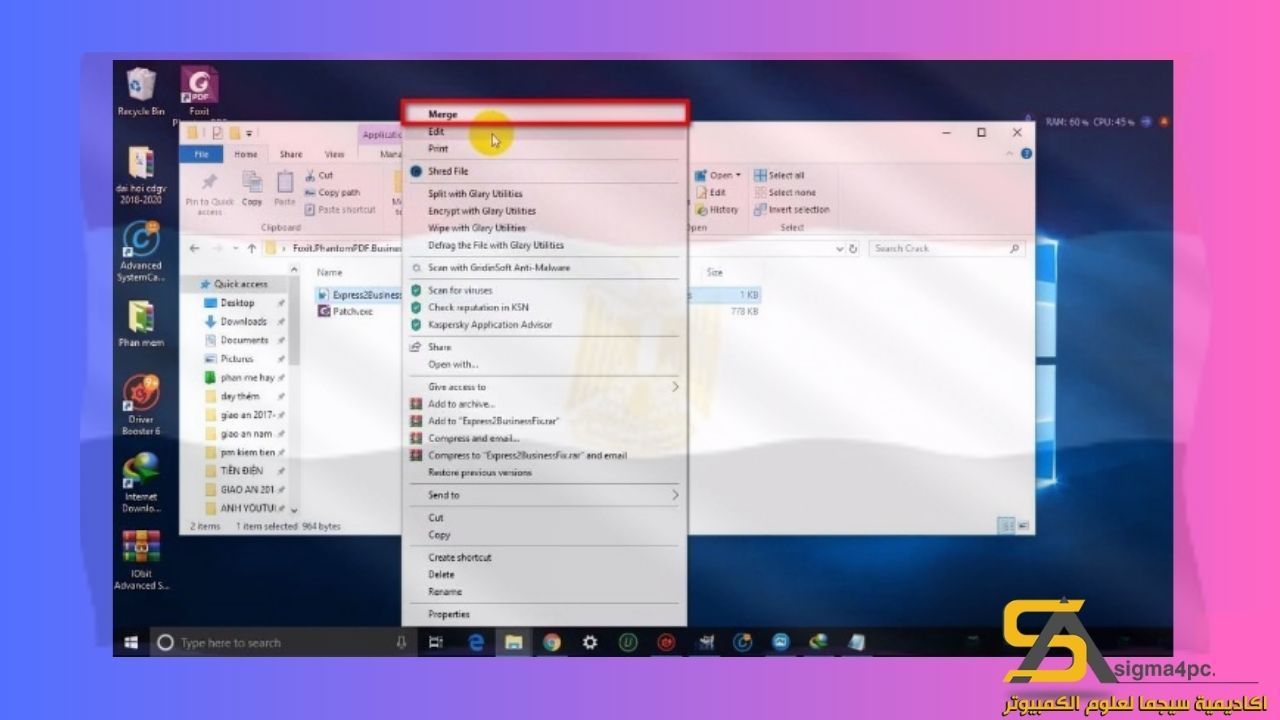Select Downloads in Quick access
This screenshot has width=1280, height=720.
(244, 321)
